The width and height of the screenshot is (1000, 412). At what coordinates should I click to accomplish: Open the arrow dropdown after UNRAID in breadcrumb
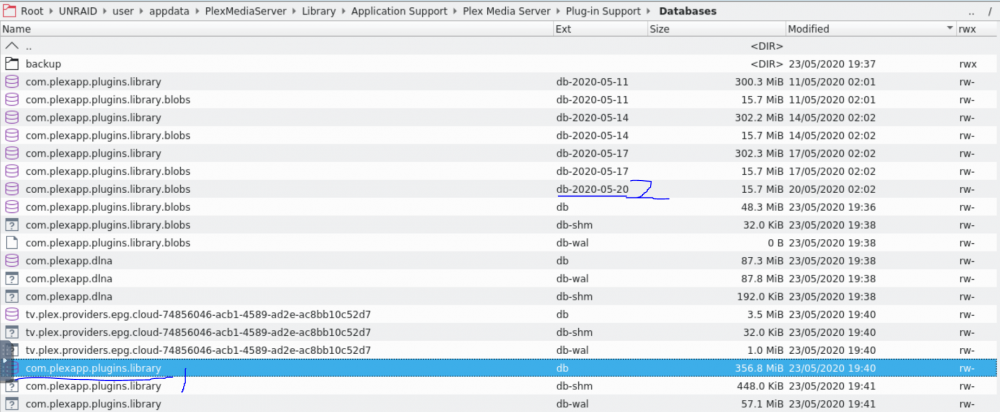click(105, 11)
